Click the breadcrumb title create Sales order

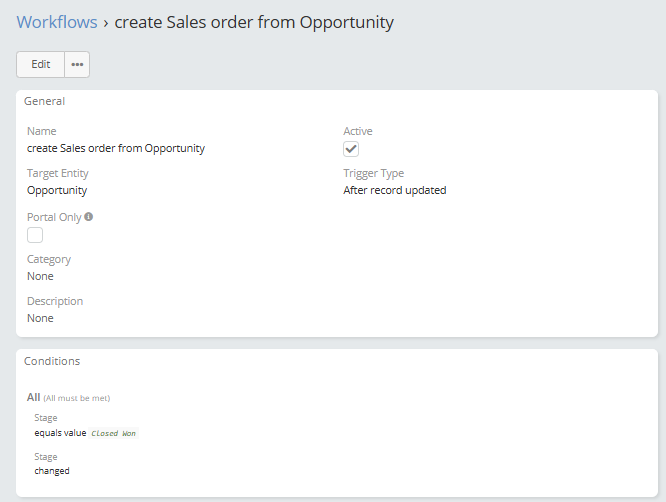[x=254, y=22]
